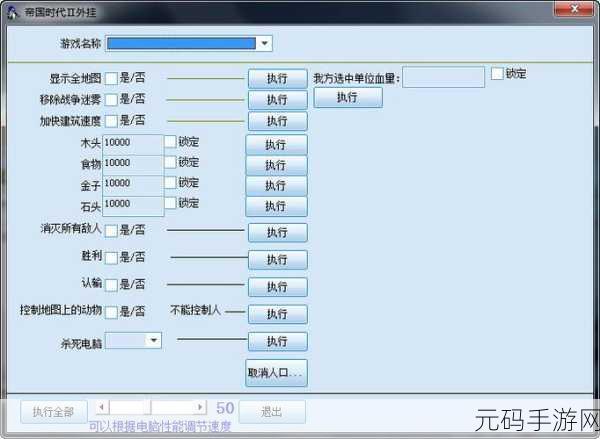Viewport: 600px width, 439px height.
Task: Click the 食物 value input field
Action: point(133,165)
